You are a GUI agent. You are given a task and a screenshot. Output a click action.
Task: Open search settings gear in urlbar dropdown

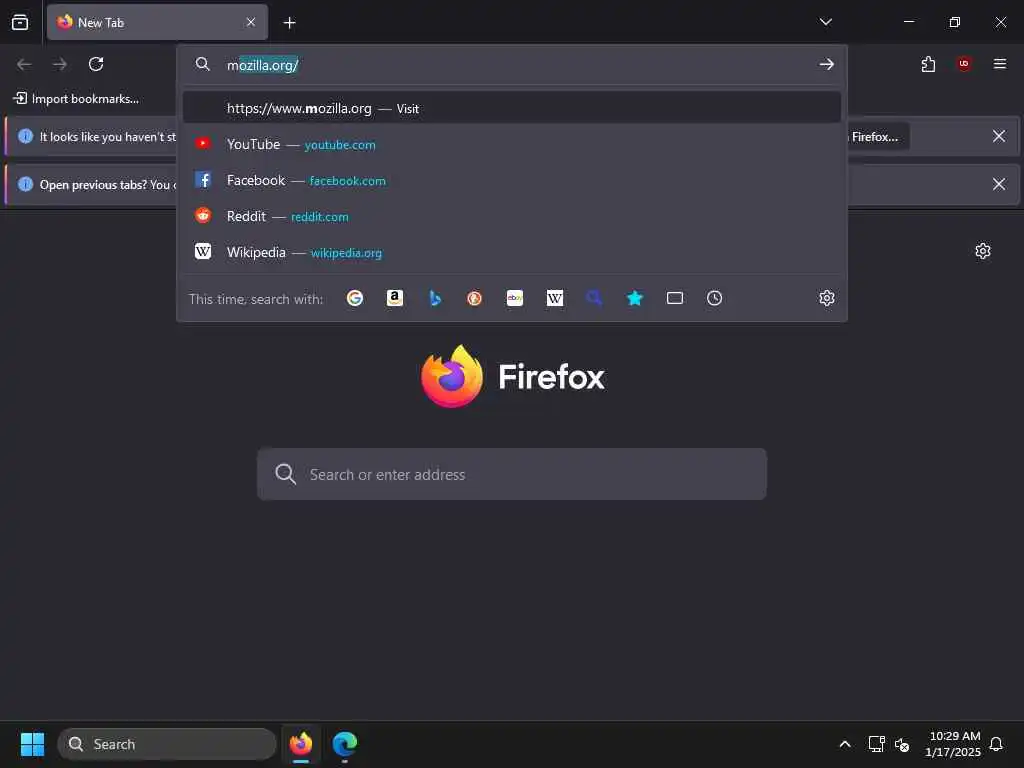[x=827, y=298]
